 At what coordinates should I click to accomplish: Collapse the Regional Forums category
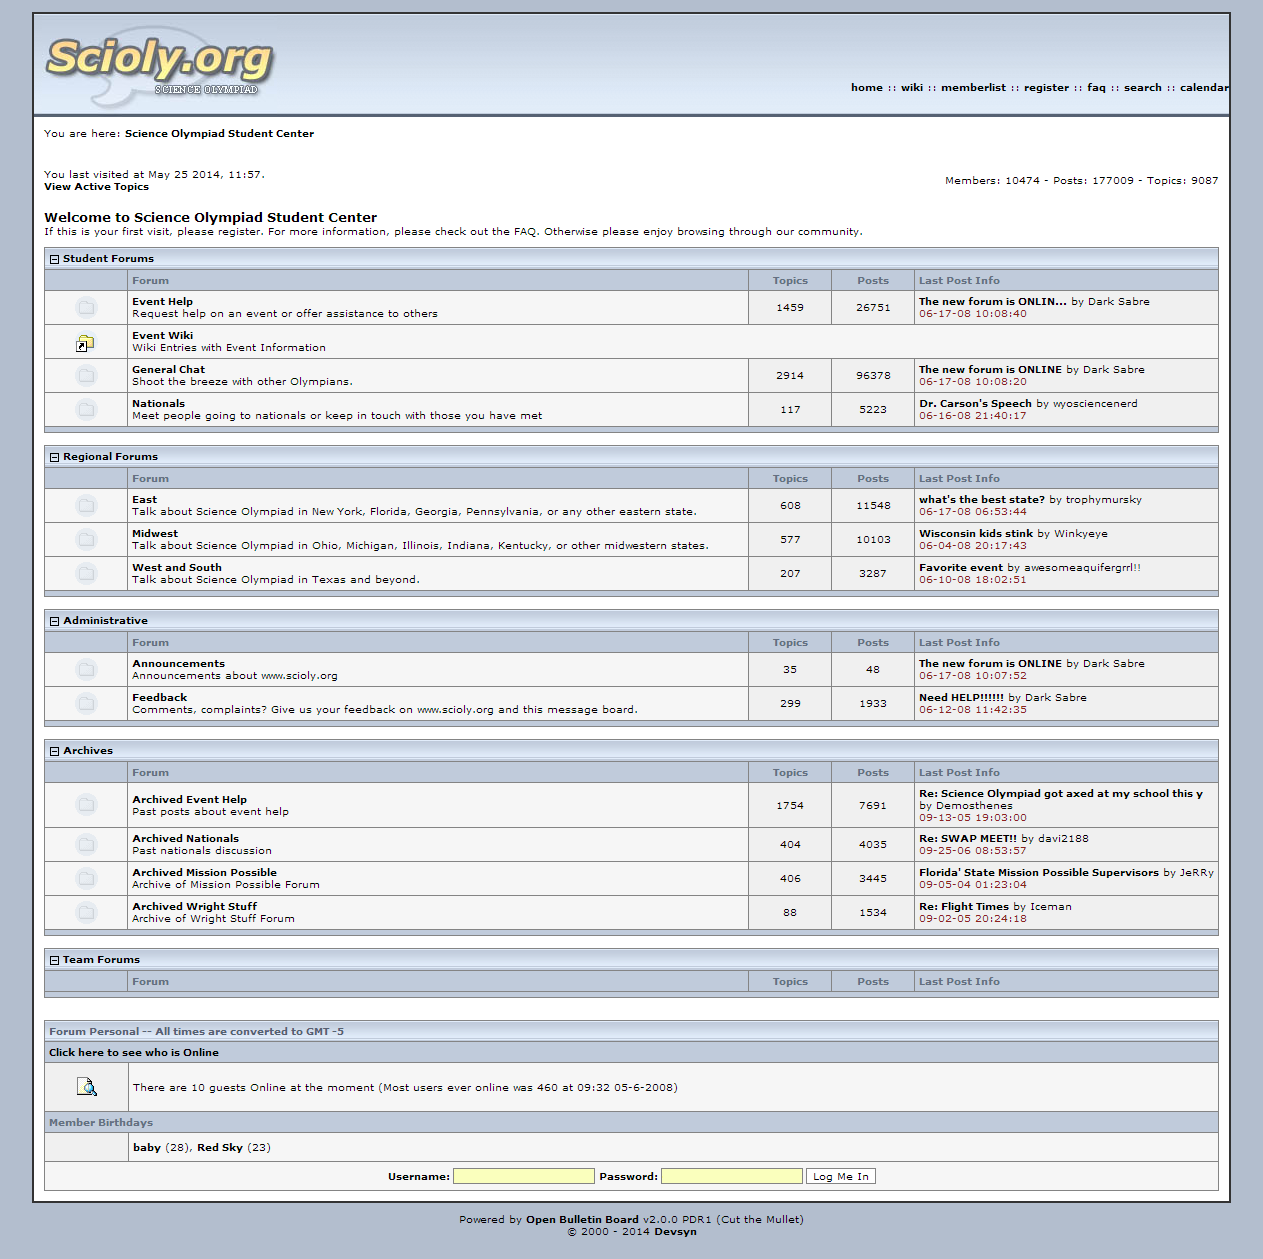click(x=55, y=457)
